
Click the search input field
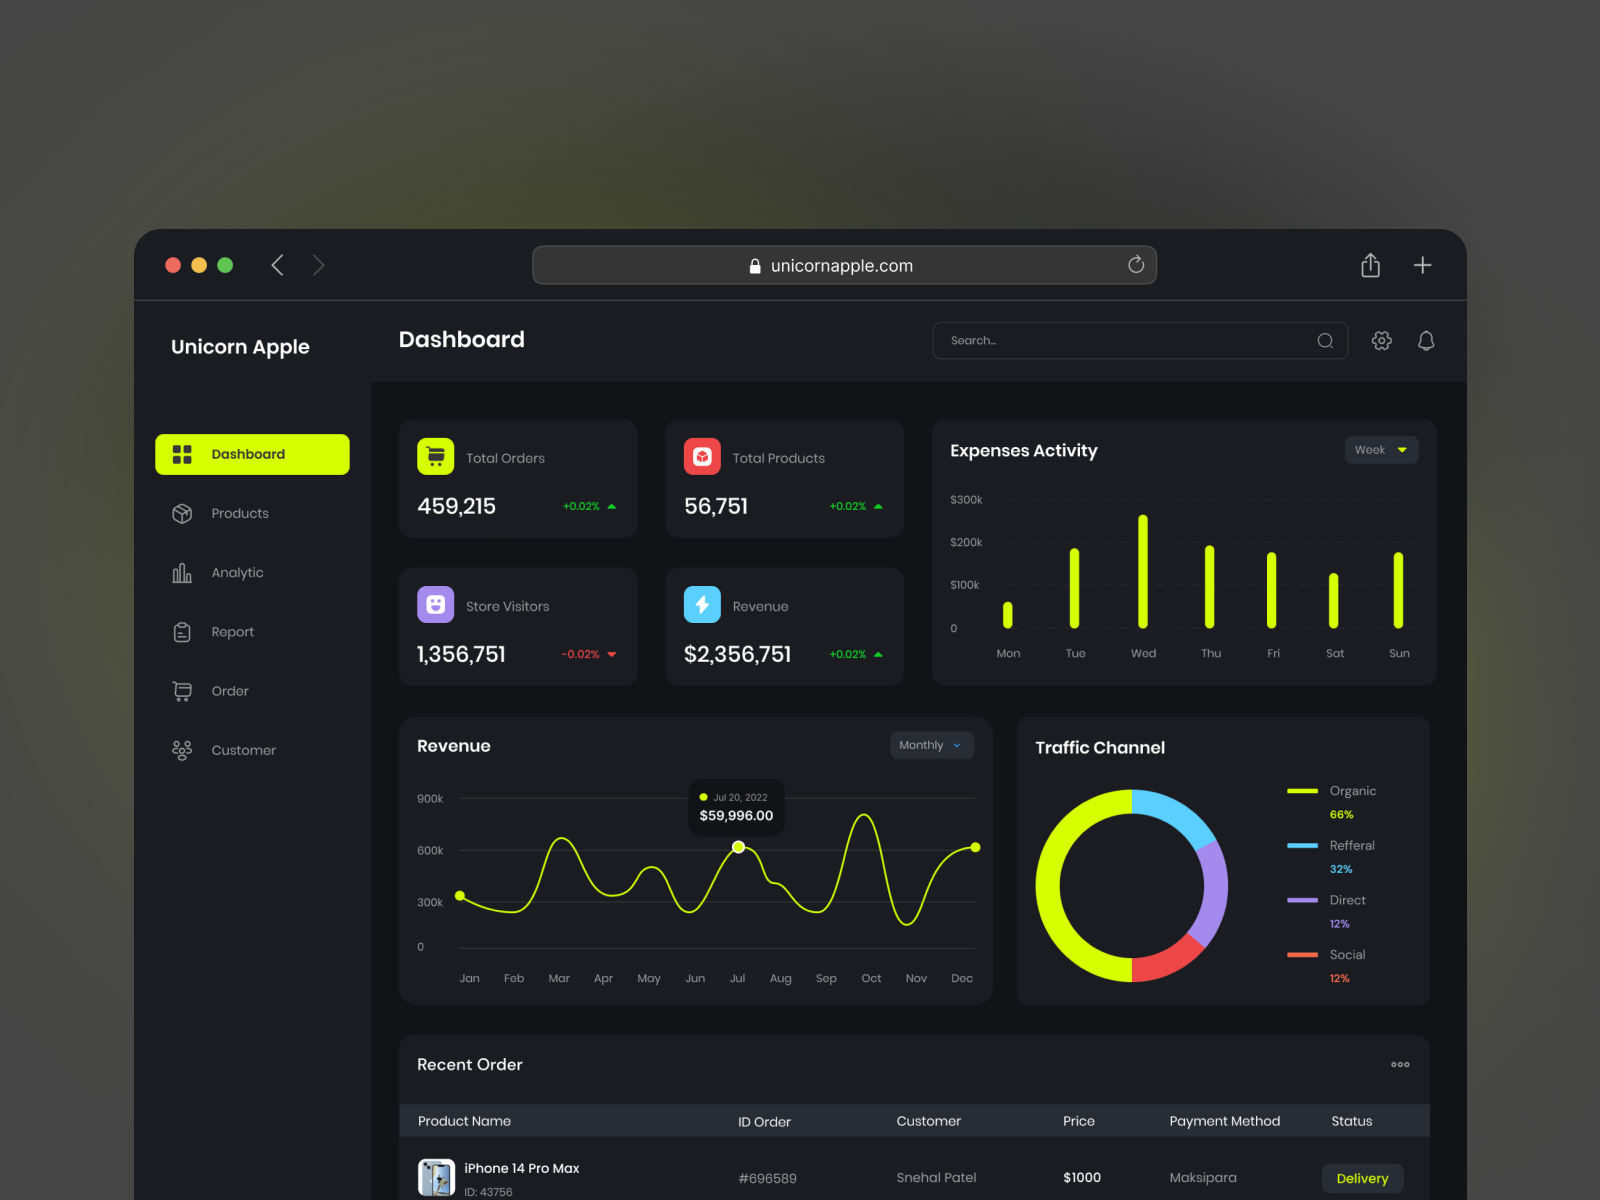(1100, 340)
